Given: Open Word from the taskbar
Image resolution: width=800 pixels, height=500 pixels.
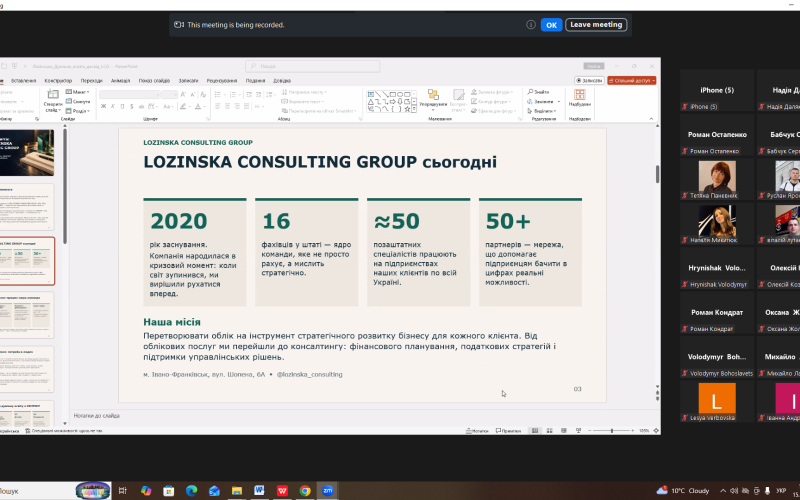Looking at the screenshot, I should tap(259, 491).
